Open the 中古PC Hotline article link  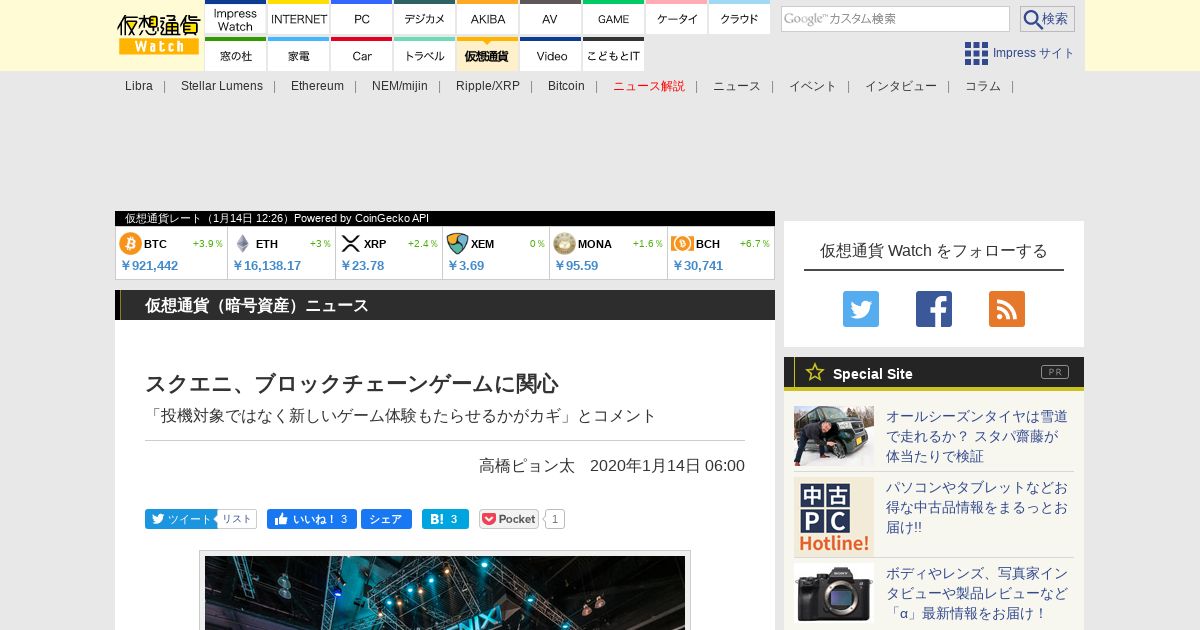[978, 507]
